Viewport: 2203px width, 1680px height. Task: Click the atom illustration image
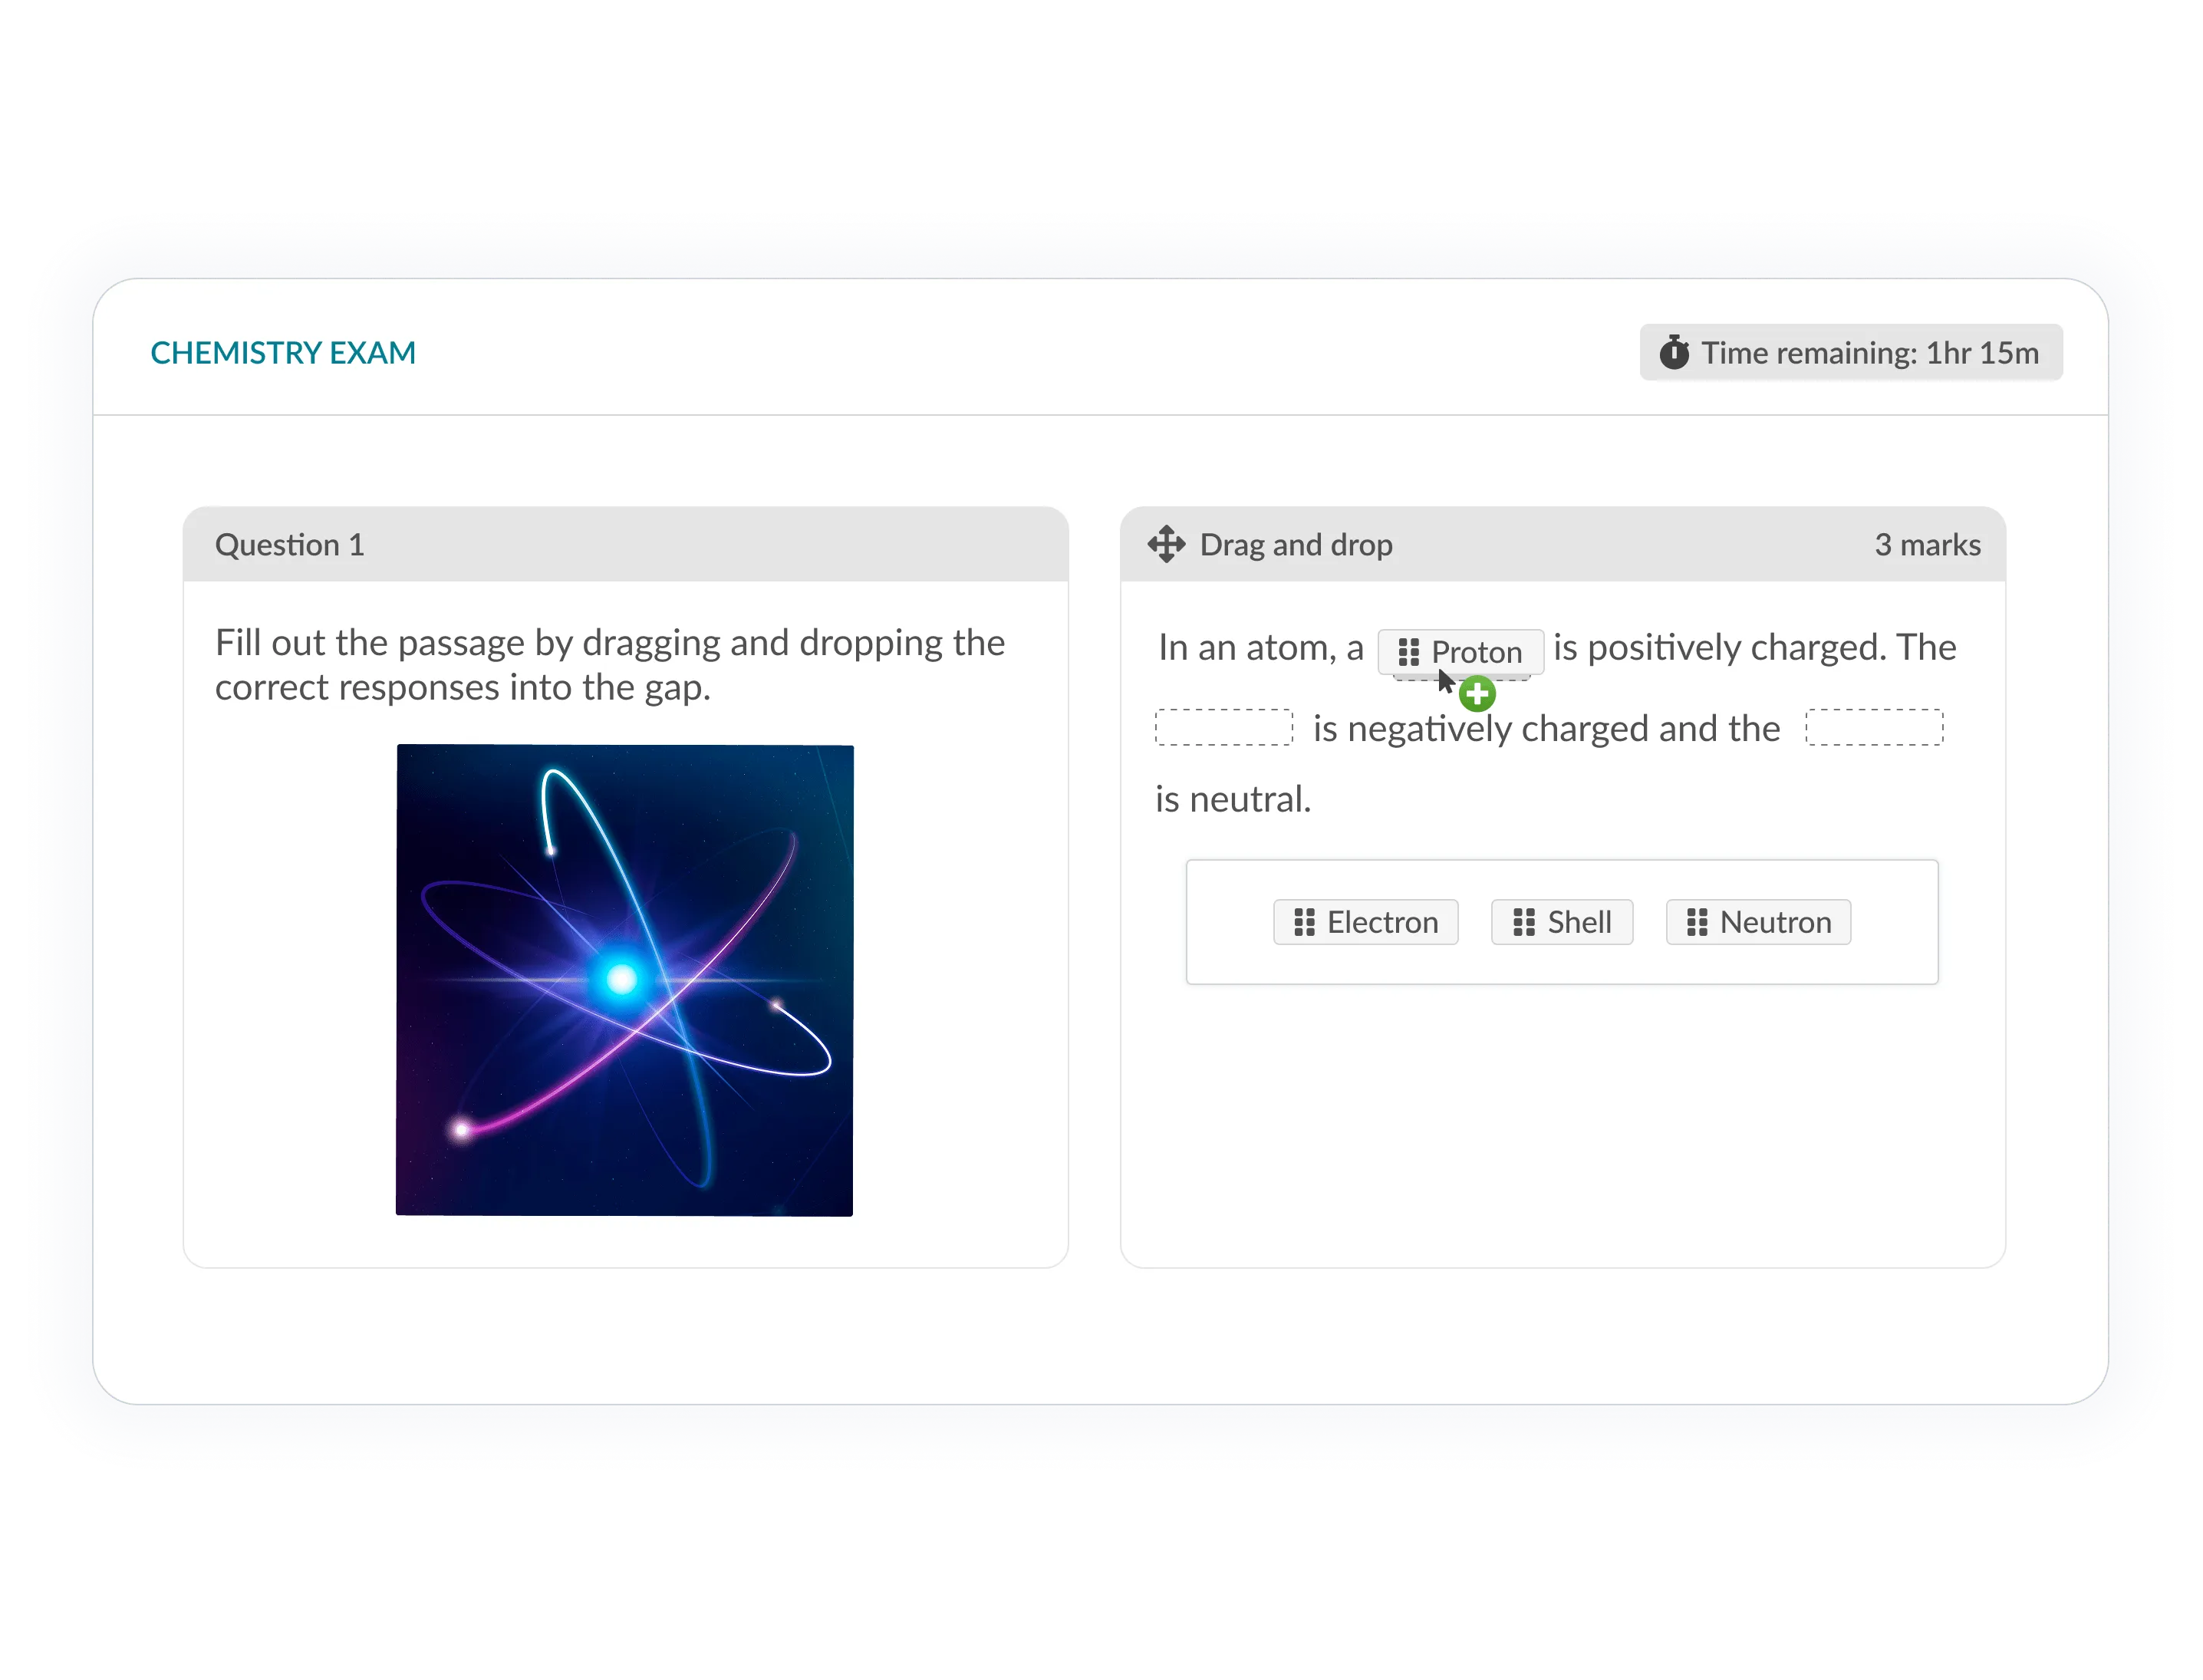pos(624,980)
